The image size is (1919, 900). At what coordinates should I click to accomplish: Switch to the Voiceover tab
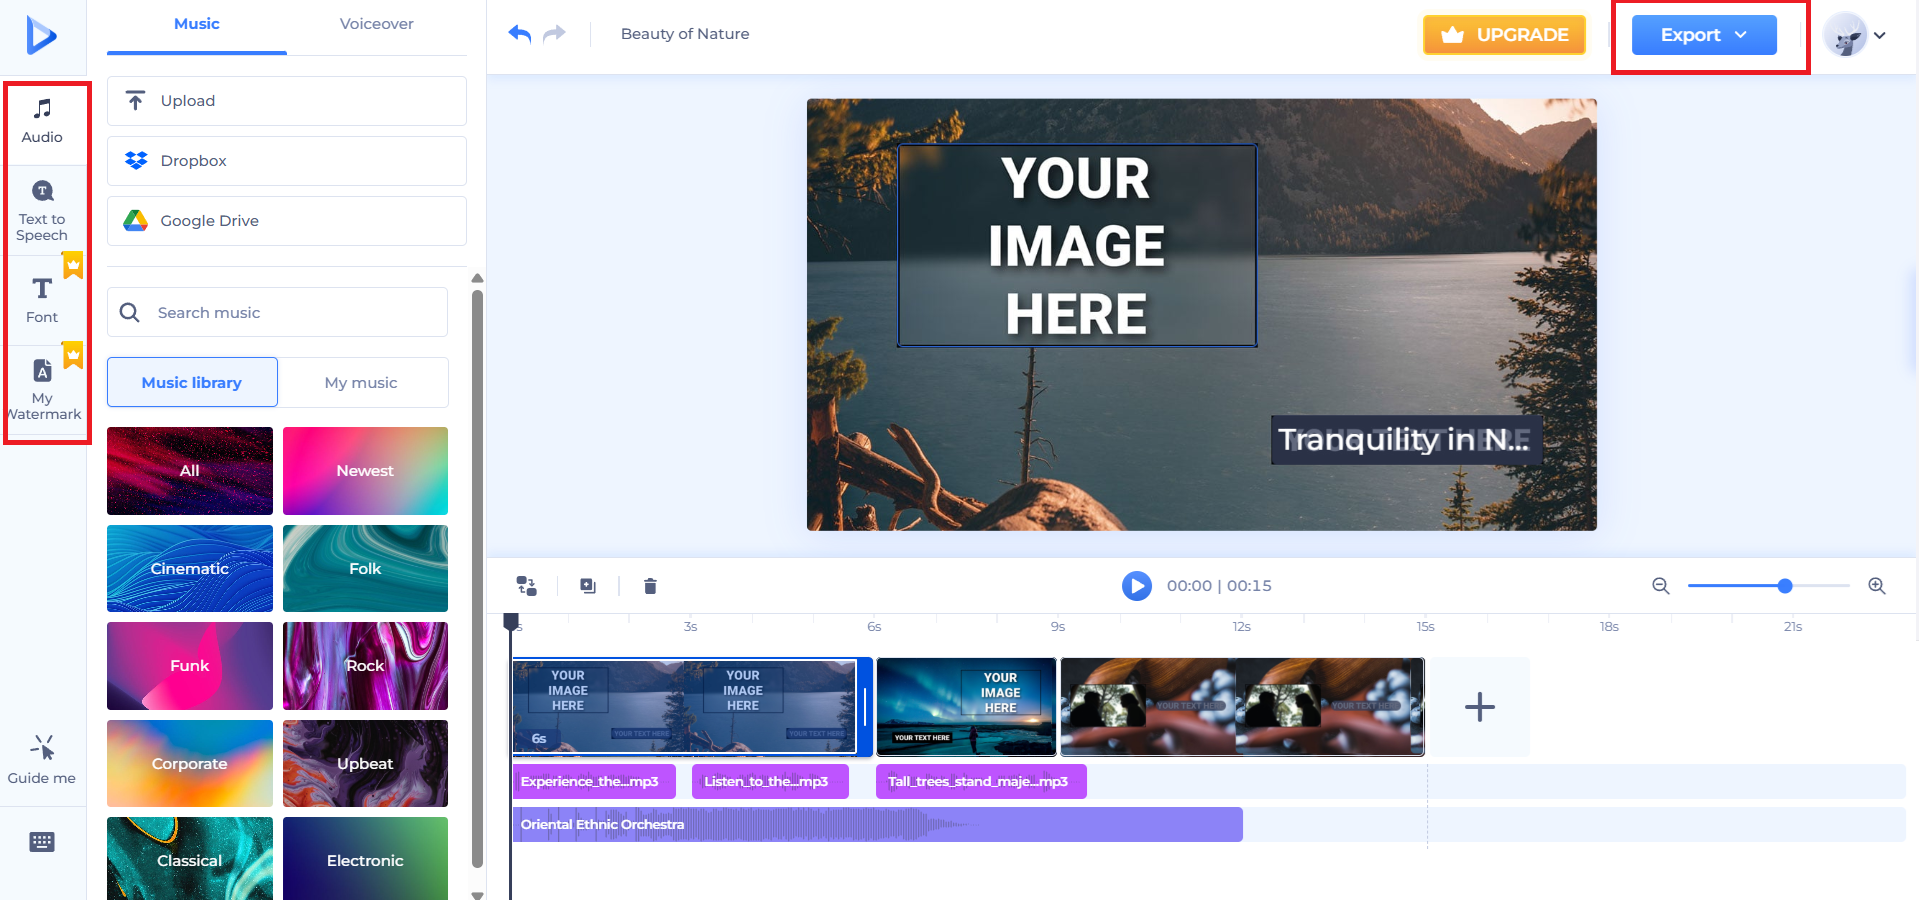(377, 24)
